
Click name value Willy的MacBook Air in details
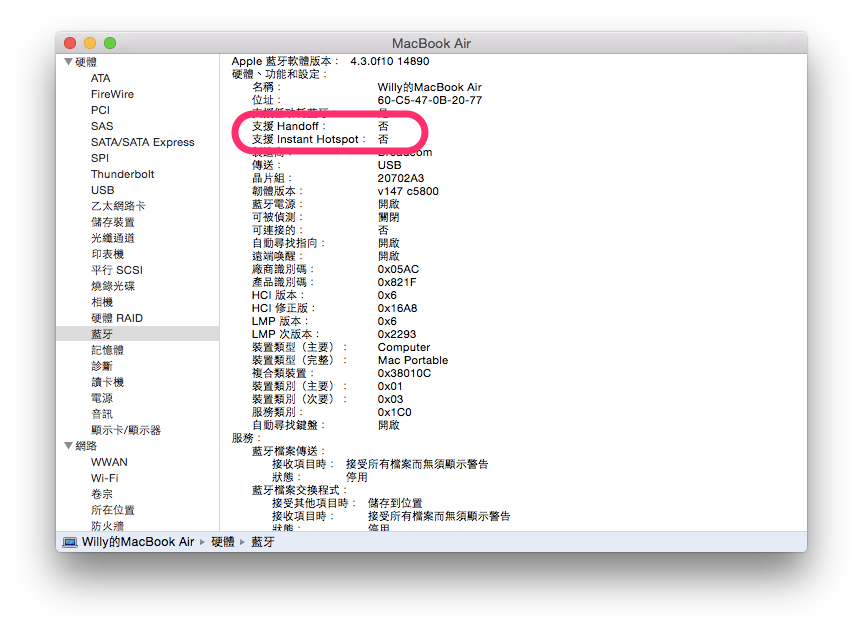coord(429,87)
